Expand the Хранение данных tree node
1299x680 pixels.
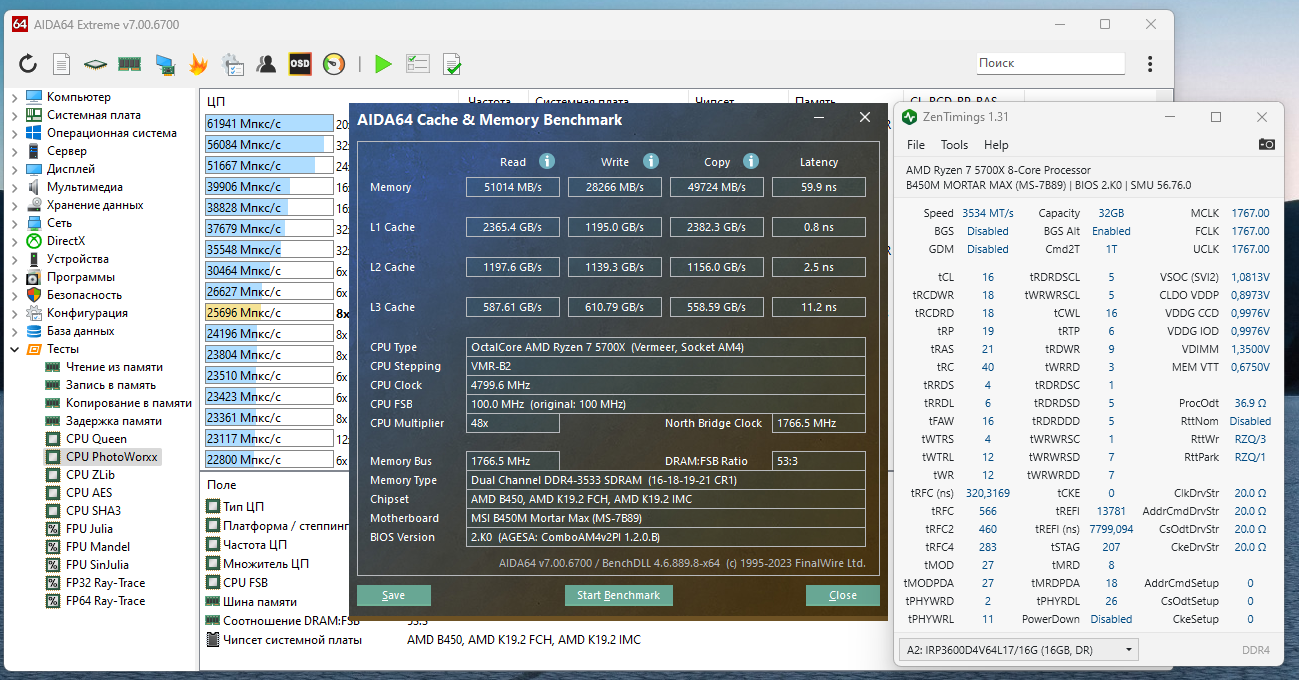click(14, 205)
